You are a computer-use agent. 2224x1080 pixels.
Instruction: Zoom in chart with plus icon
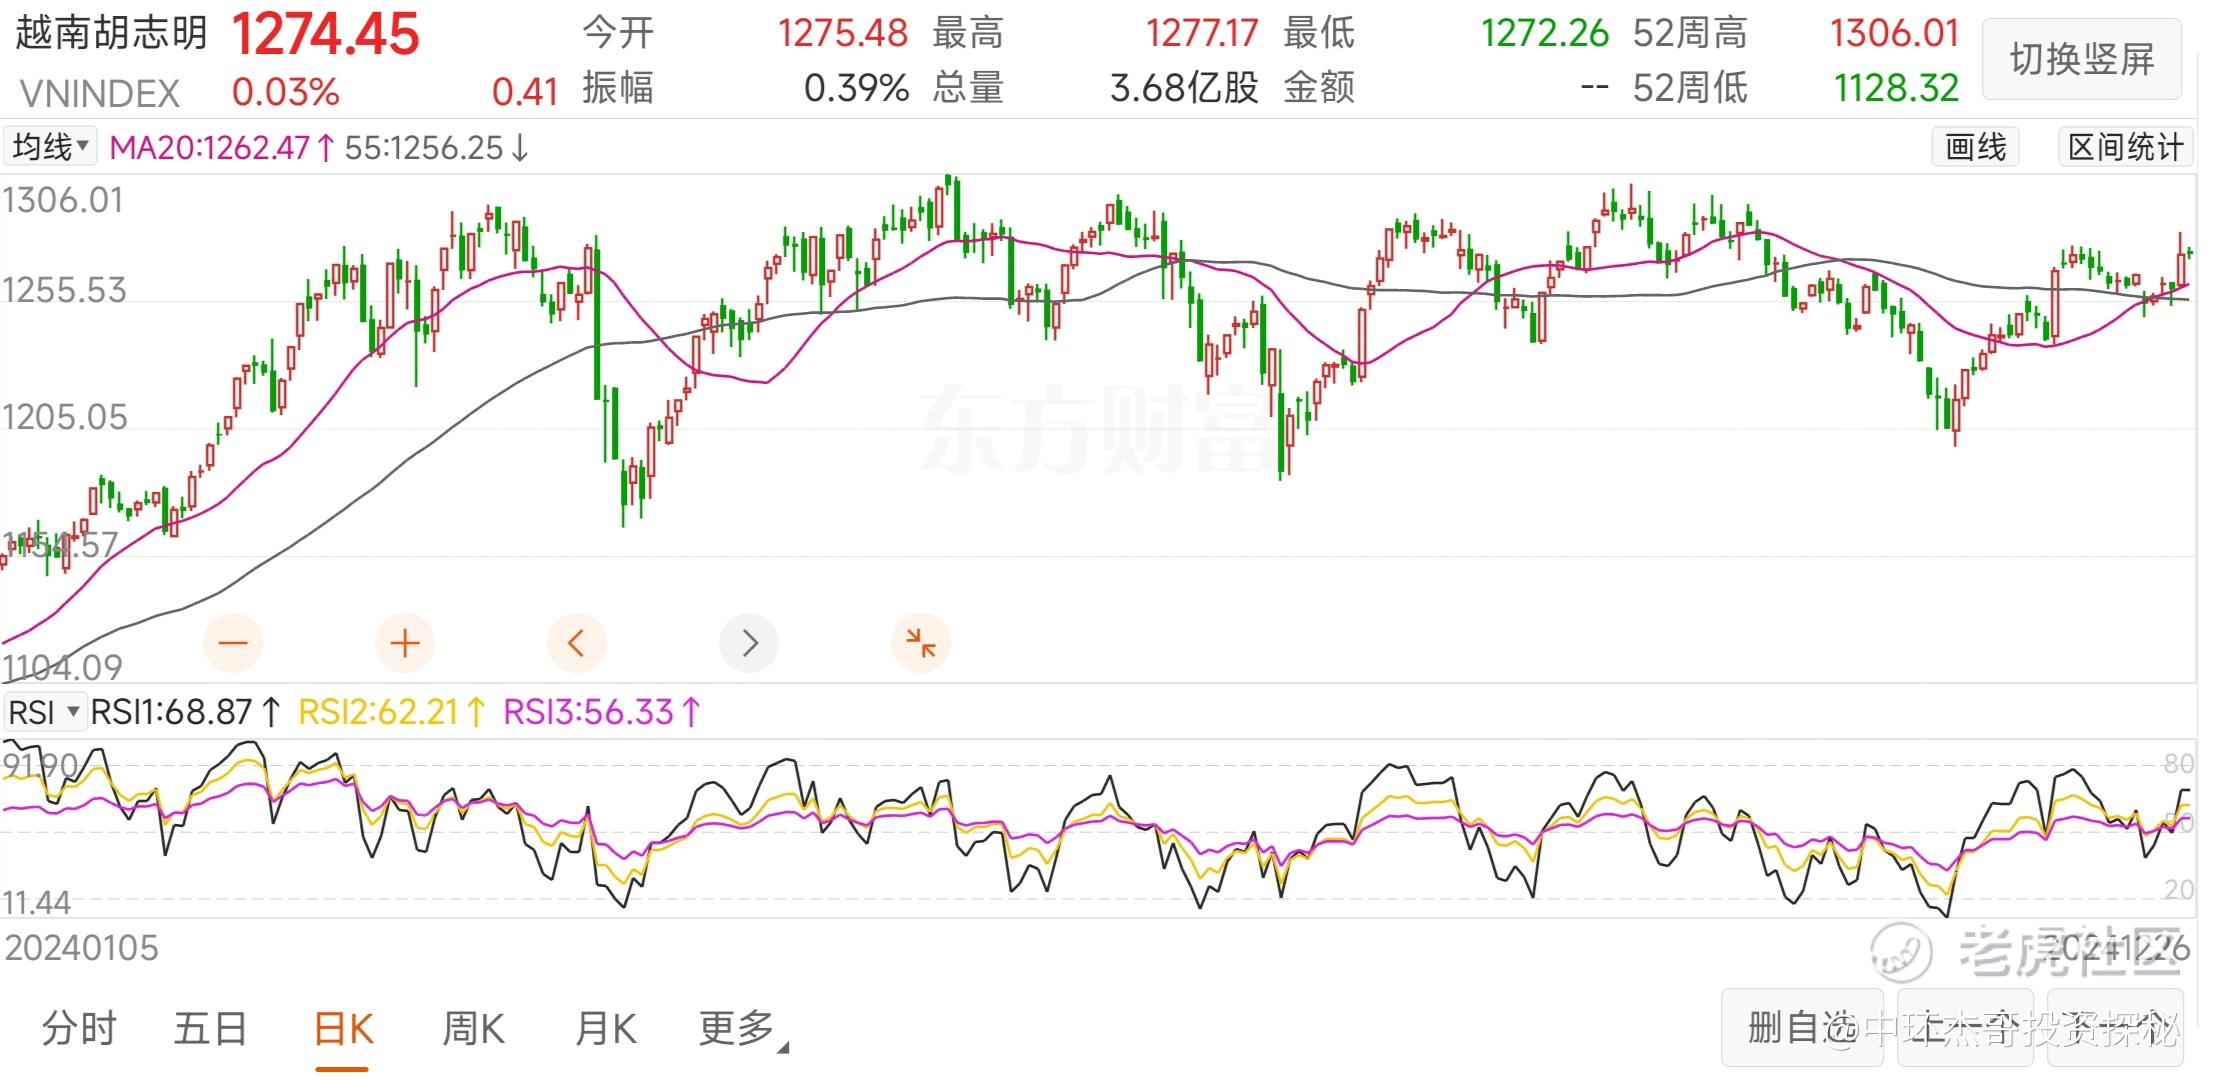coord(405,643)
